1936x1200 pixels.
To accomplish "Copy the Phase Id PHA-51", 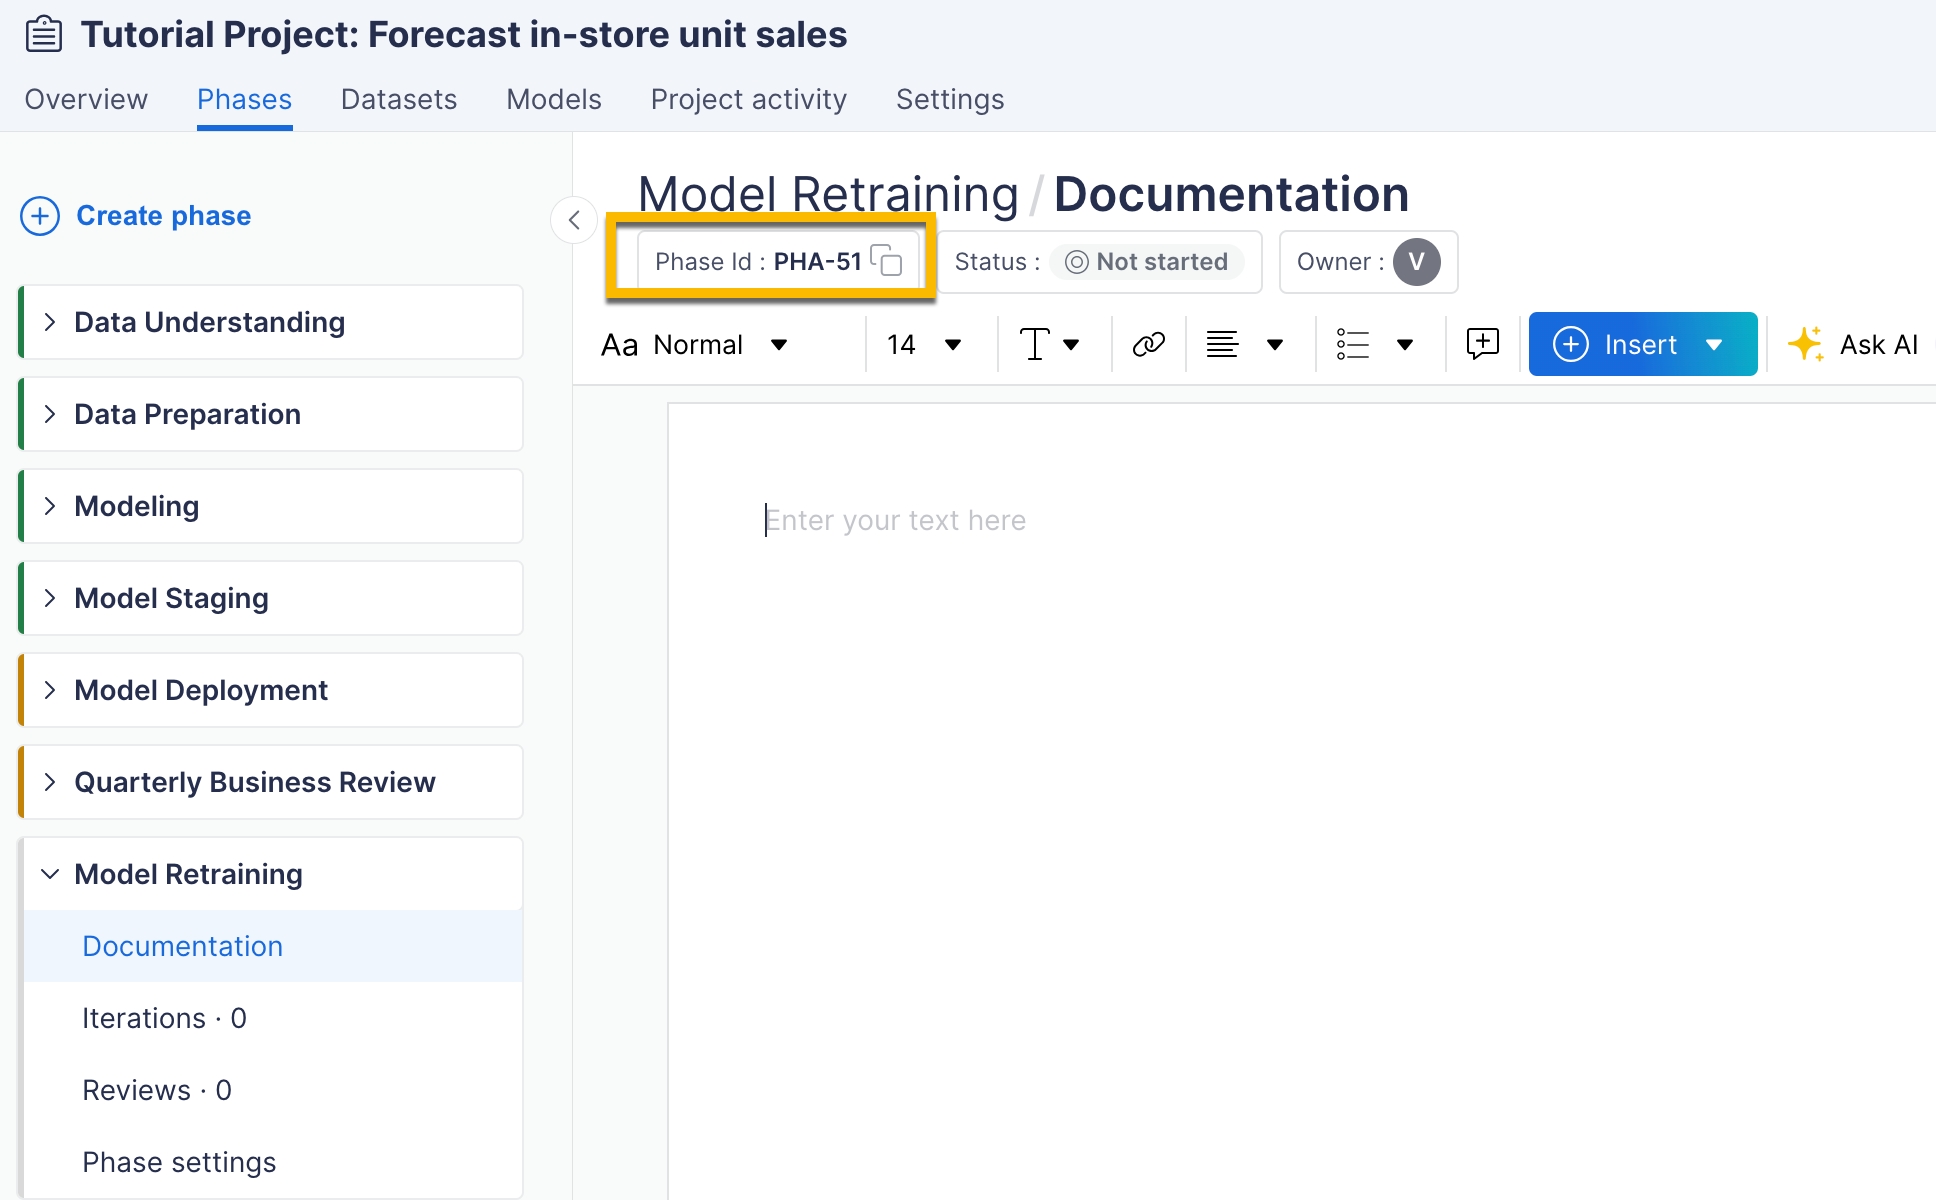I will [886, 261].
